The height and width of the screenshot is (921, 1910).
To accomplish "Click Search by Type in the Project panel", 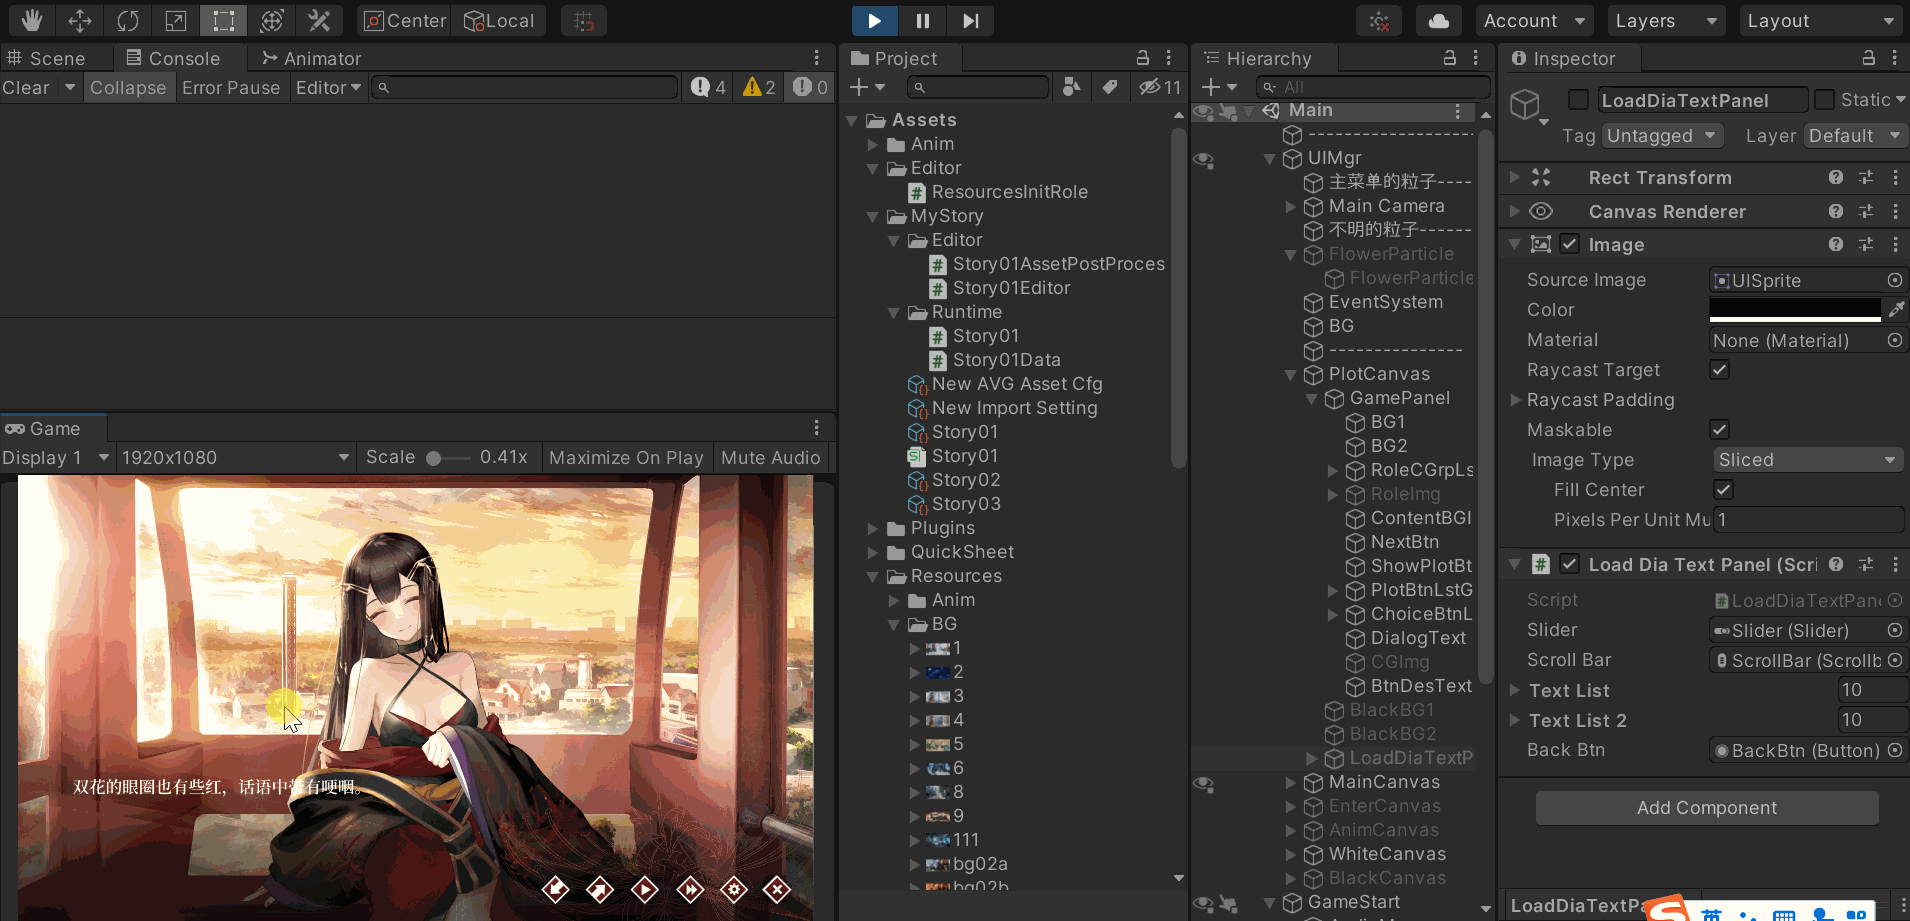I will pyautogui.click(x=1071, y=88).
